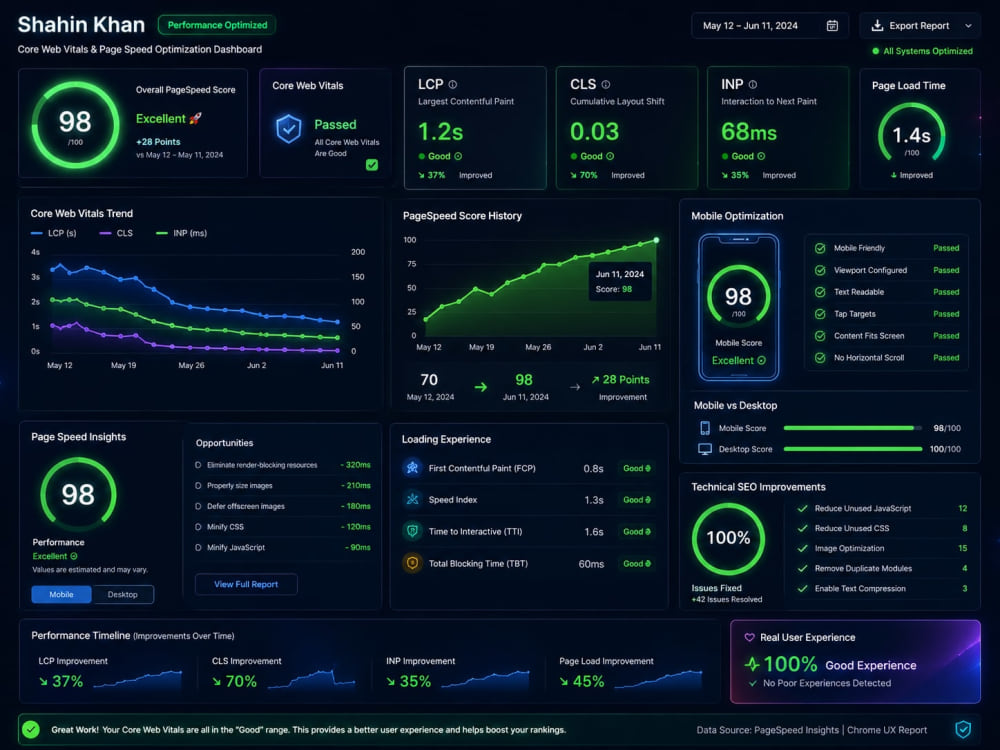1000x750 pixels.
Task: Select Minify CSS radio
Action: click(x=198, y=527)
